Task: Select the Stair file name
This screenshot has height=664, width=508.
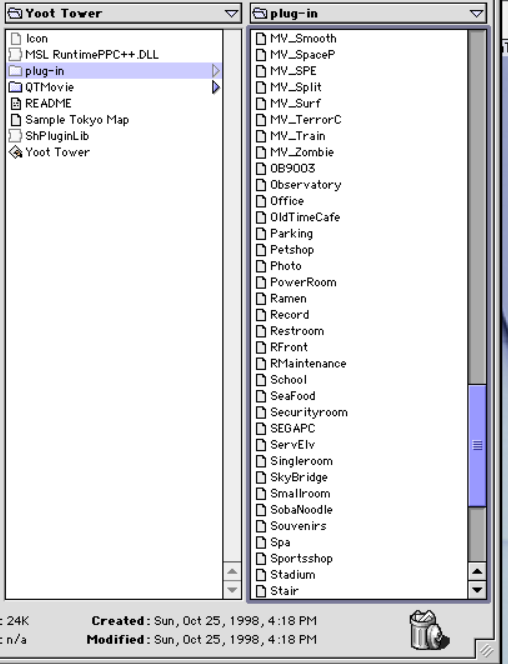Action: [284, 591]
